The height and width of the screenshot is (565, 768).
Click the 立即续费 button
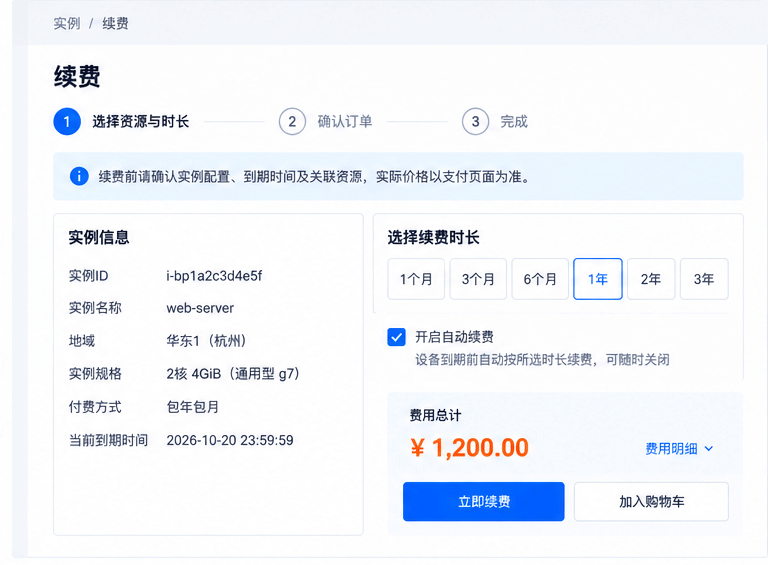[483, 501]
